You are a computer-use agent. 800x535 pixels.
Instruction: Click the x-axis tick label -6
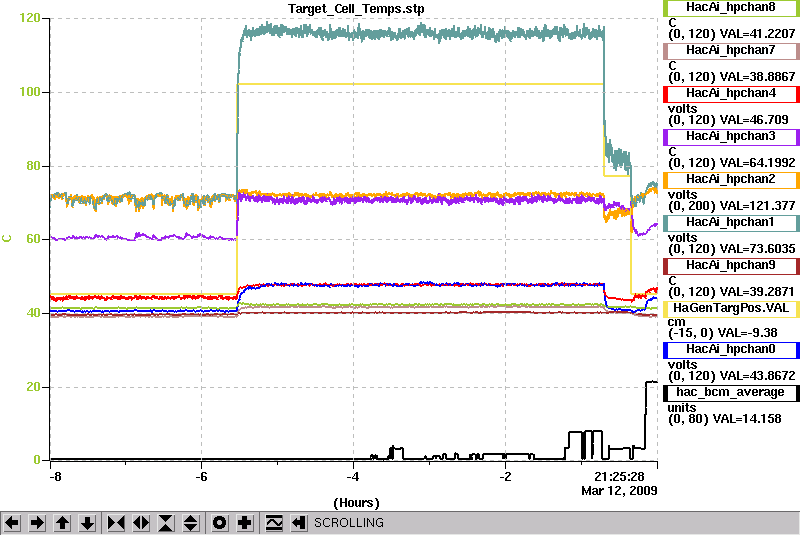202,477
